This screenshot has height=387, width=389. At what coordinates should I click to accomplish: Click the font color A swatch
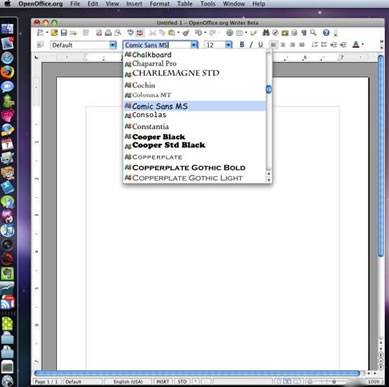[356, 45]
